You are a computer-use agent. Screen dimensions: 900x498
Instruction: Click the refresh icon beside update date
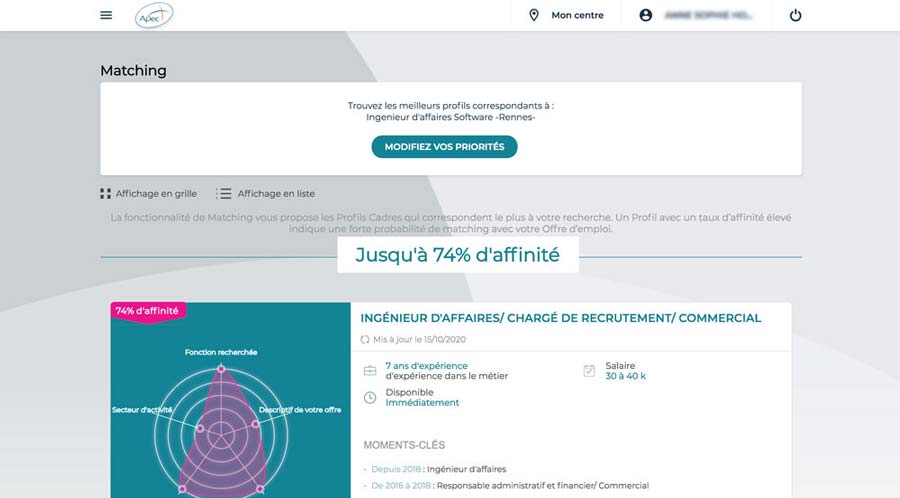(x=364, y=340)
